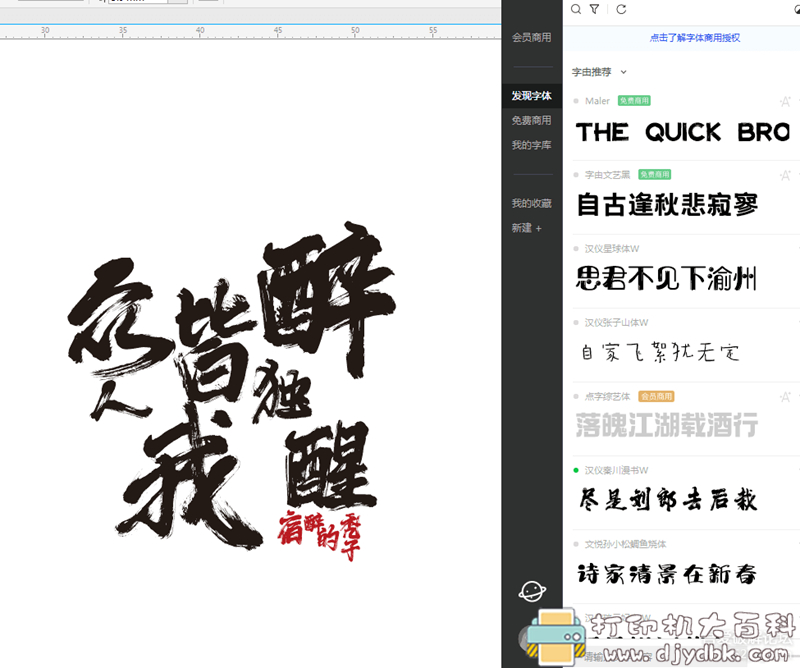The height and width of the screenshot is (668, 800).
Task: Select the 尽是刘郎去后栽 font preview
Action: point(667,500)
